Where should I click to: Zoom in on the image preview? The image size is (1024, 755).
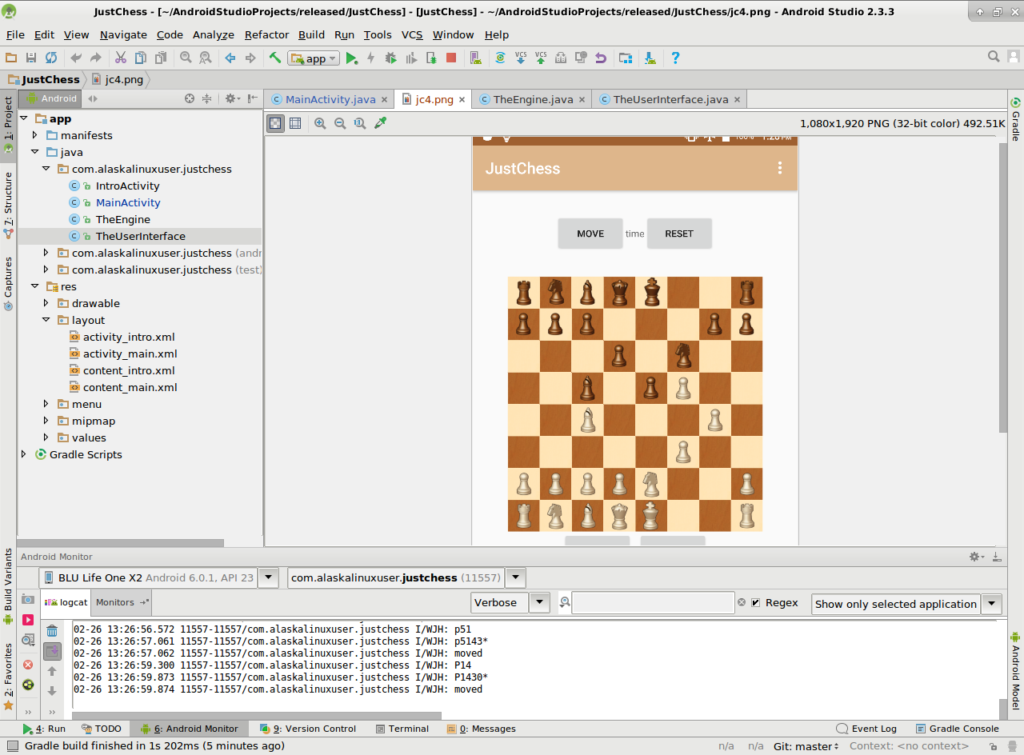click(320, 123)
